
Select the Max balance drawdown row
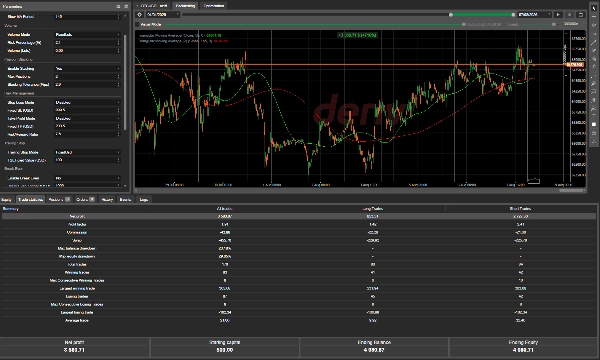click(299, 249)
